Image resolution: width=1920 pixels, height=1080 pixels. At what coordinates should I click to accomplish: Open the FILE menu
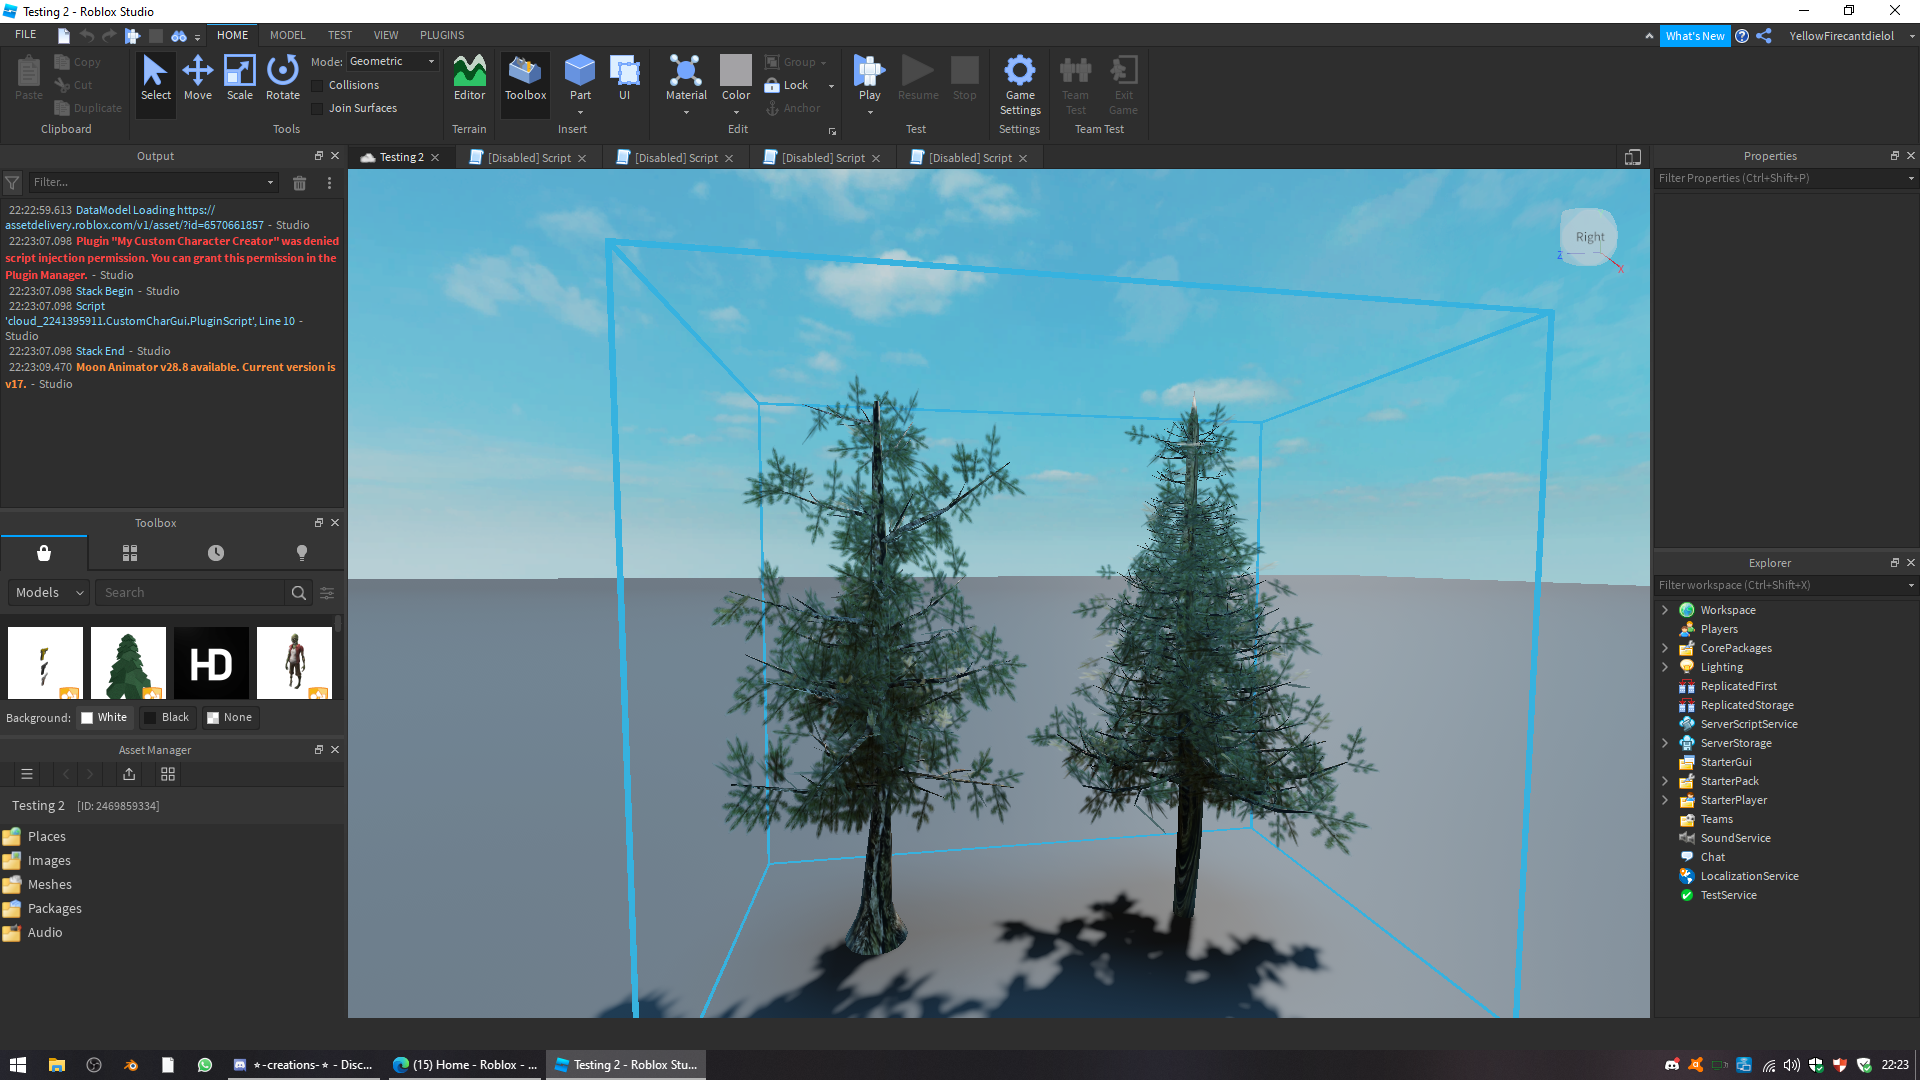point(26,35)
